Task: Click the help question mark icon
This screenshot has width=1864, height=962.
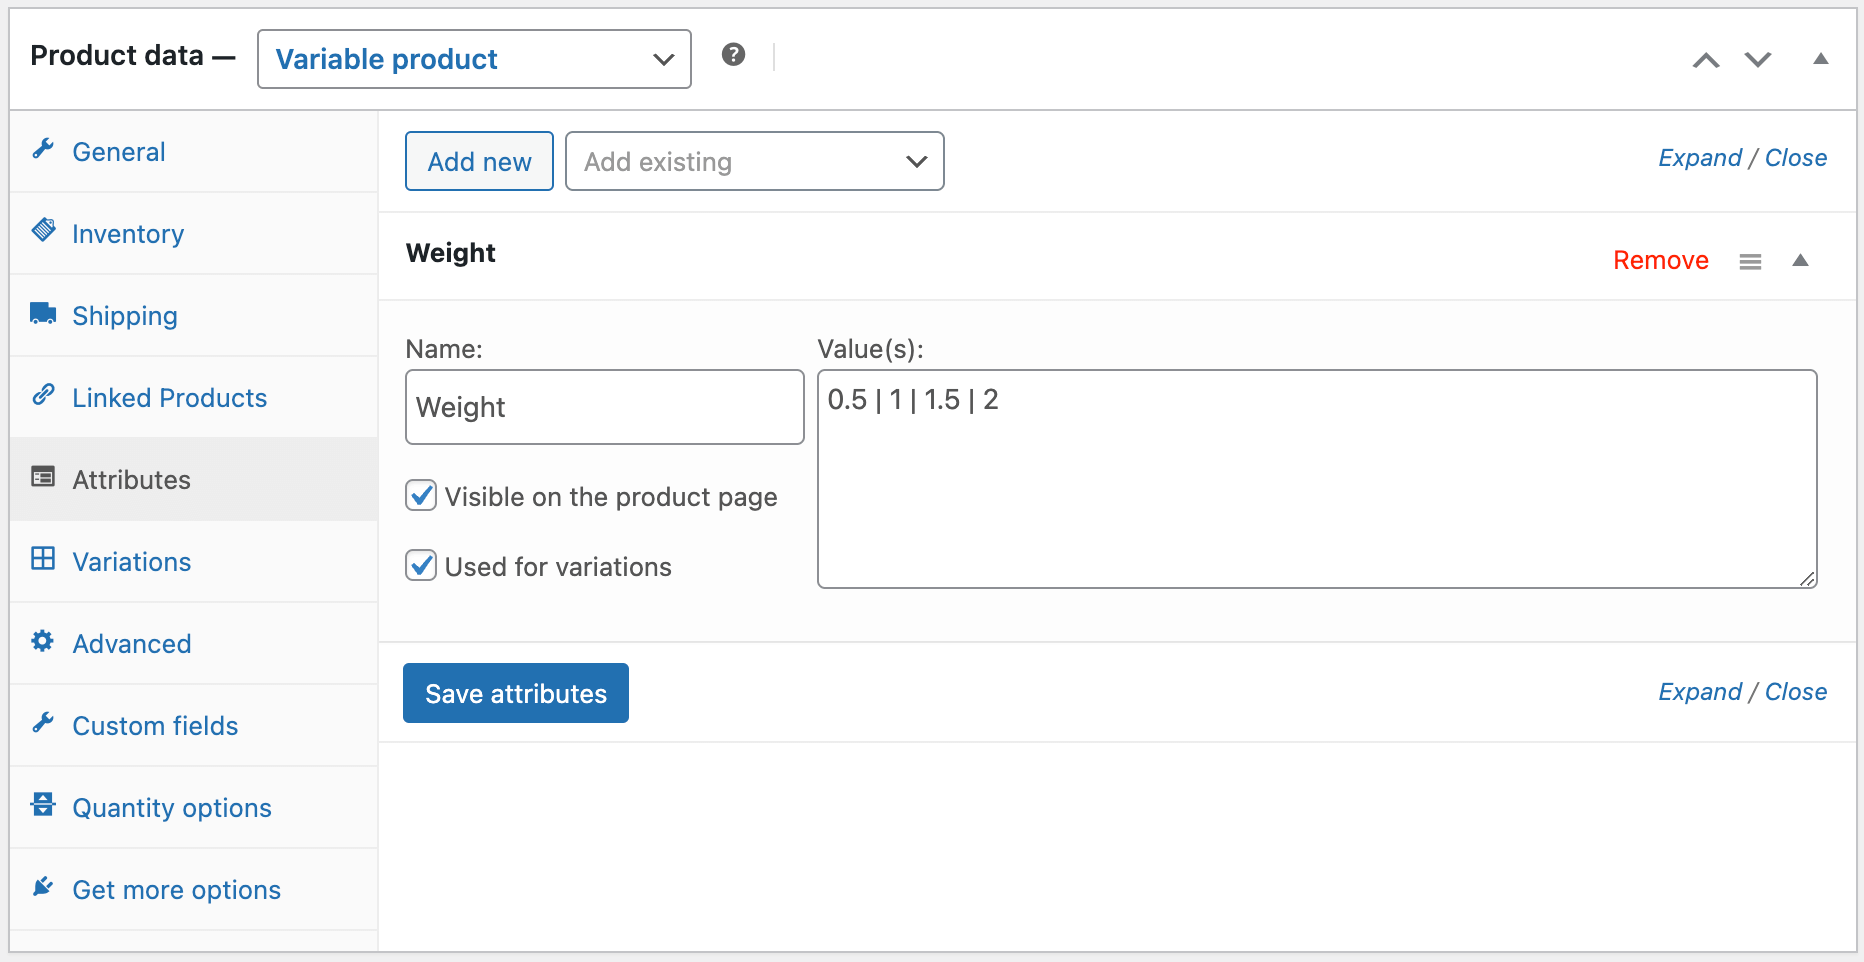Action: point(733,55)
